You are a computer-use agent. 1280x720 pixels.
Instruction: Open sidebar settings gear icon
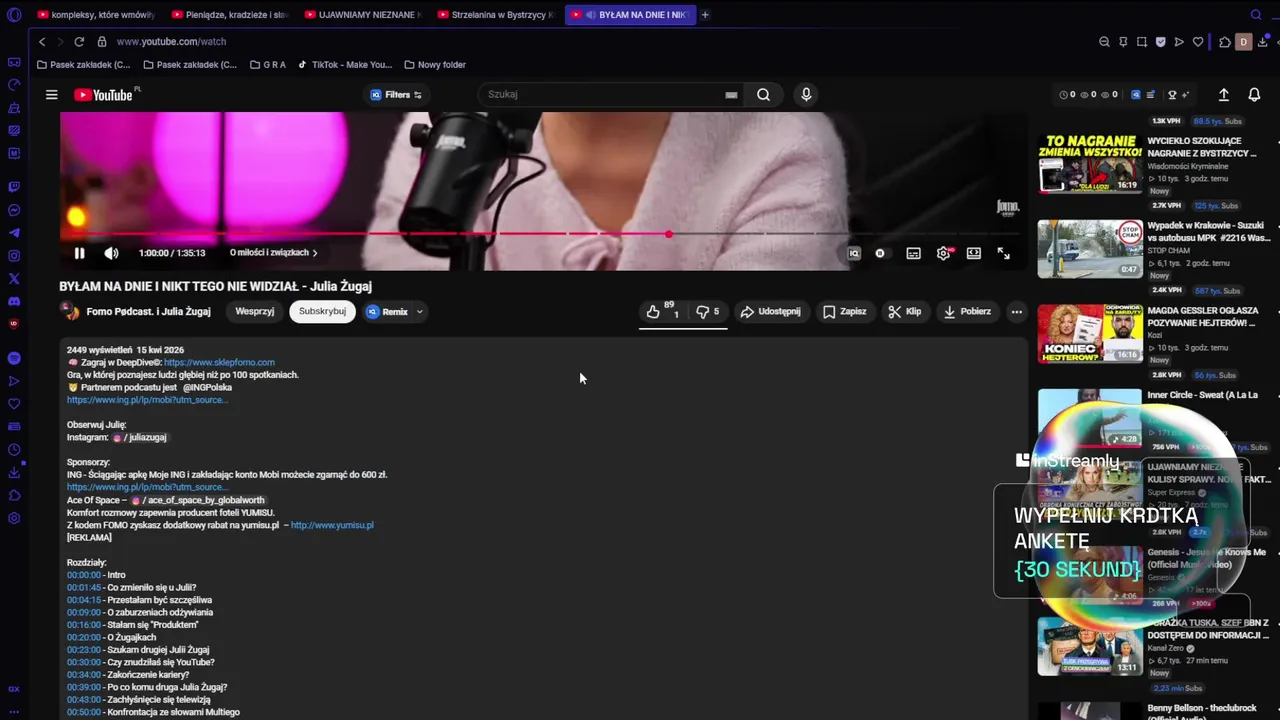pos(14,518)
